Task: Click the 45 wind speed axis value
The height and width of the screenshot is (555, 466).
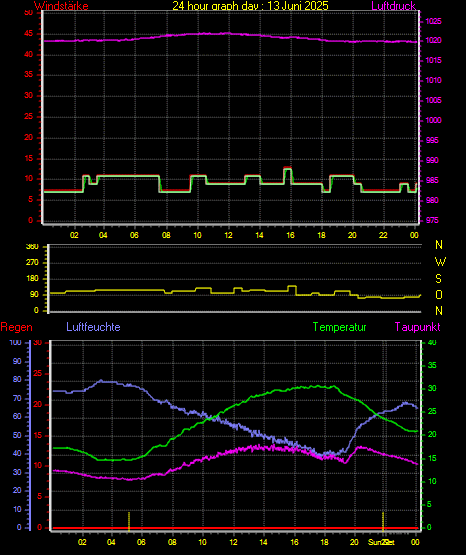Action: (29, 34)
